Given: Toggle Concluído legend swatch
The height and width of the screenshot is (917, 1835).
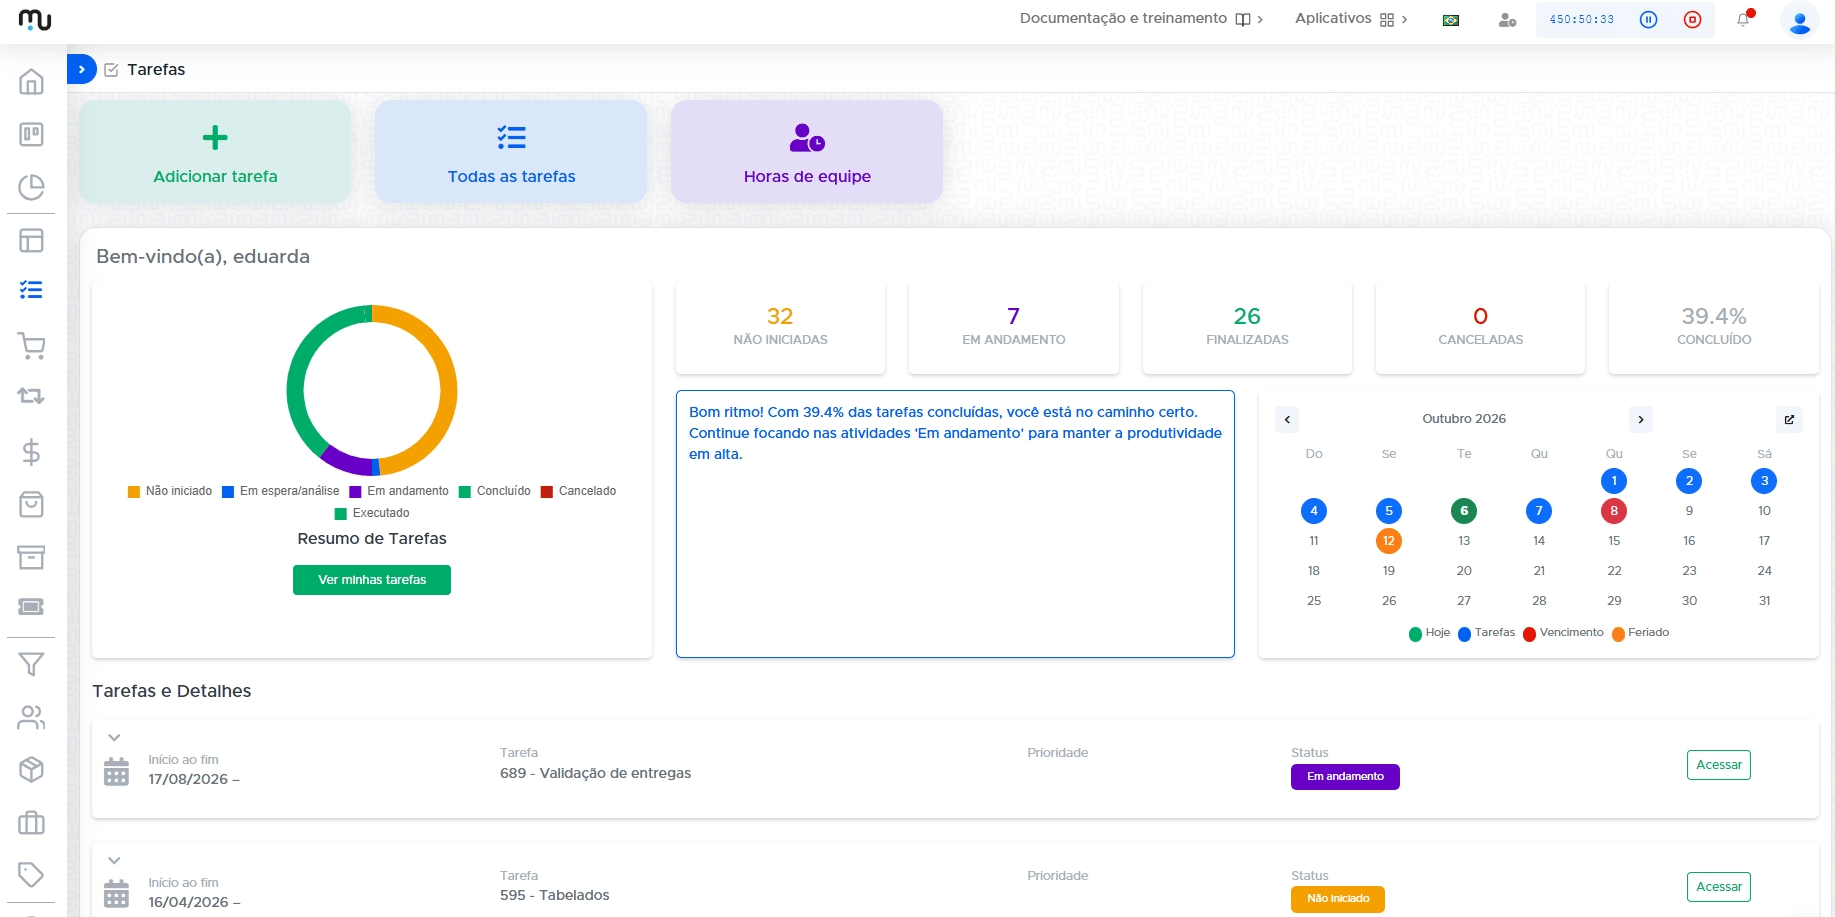Looking at the screenshot, I should click(465, 492).
